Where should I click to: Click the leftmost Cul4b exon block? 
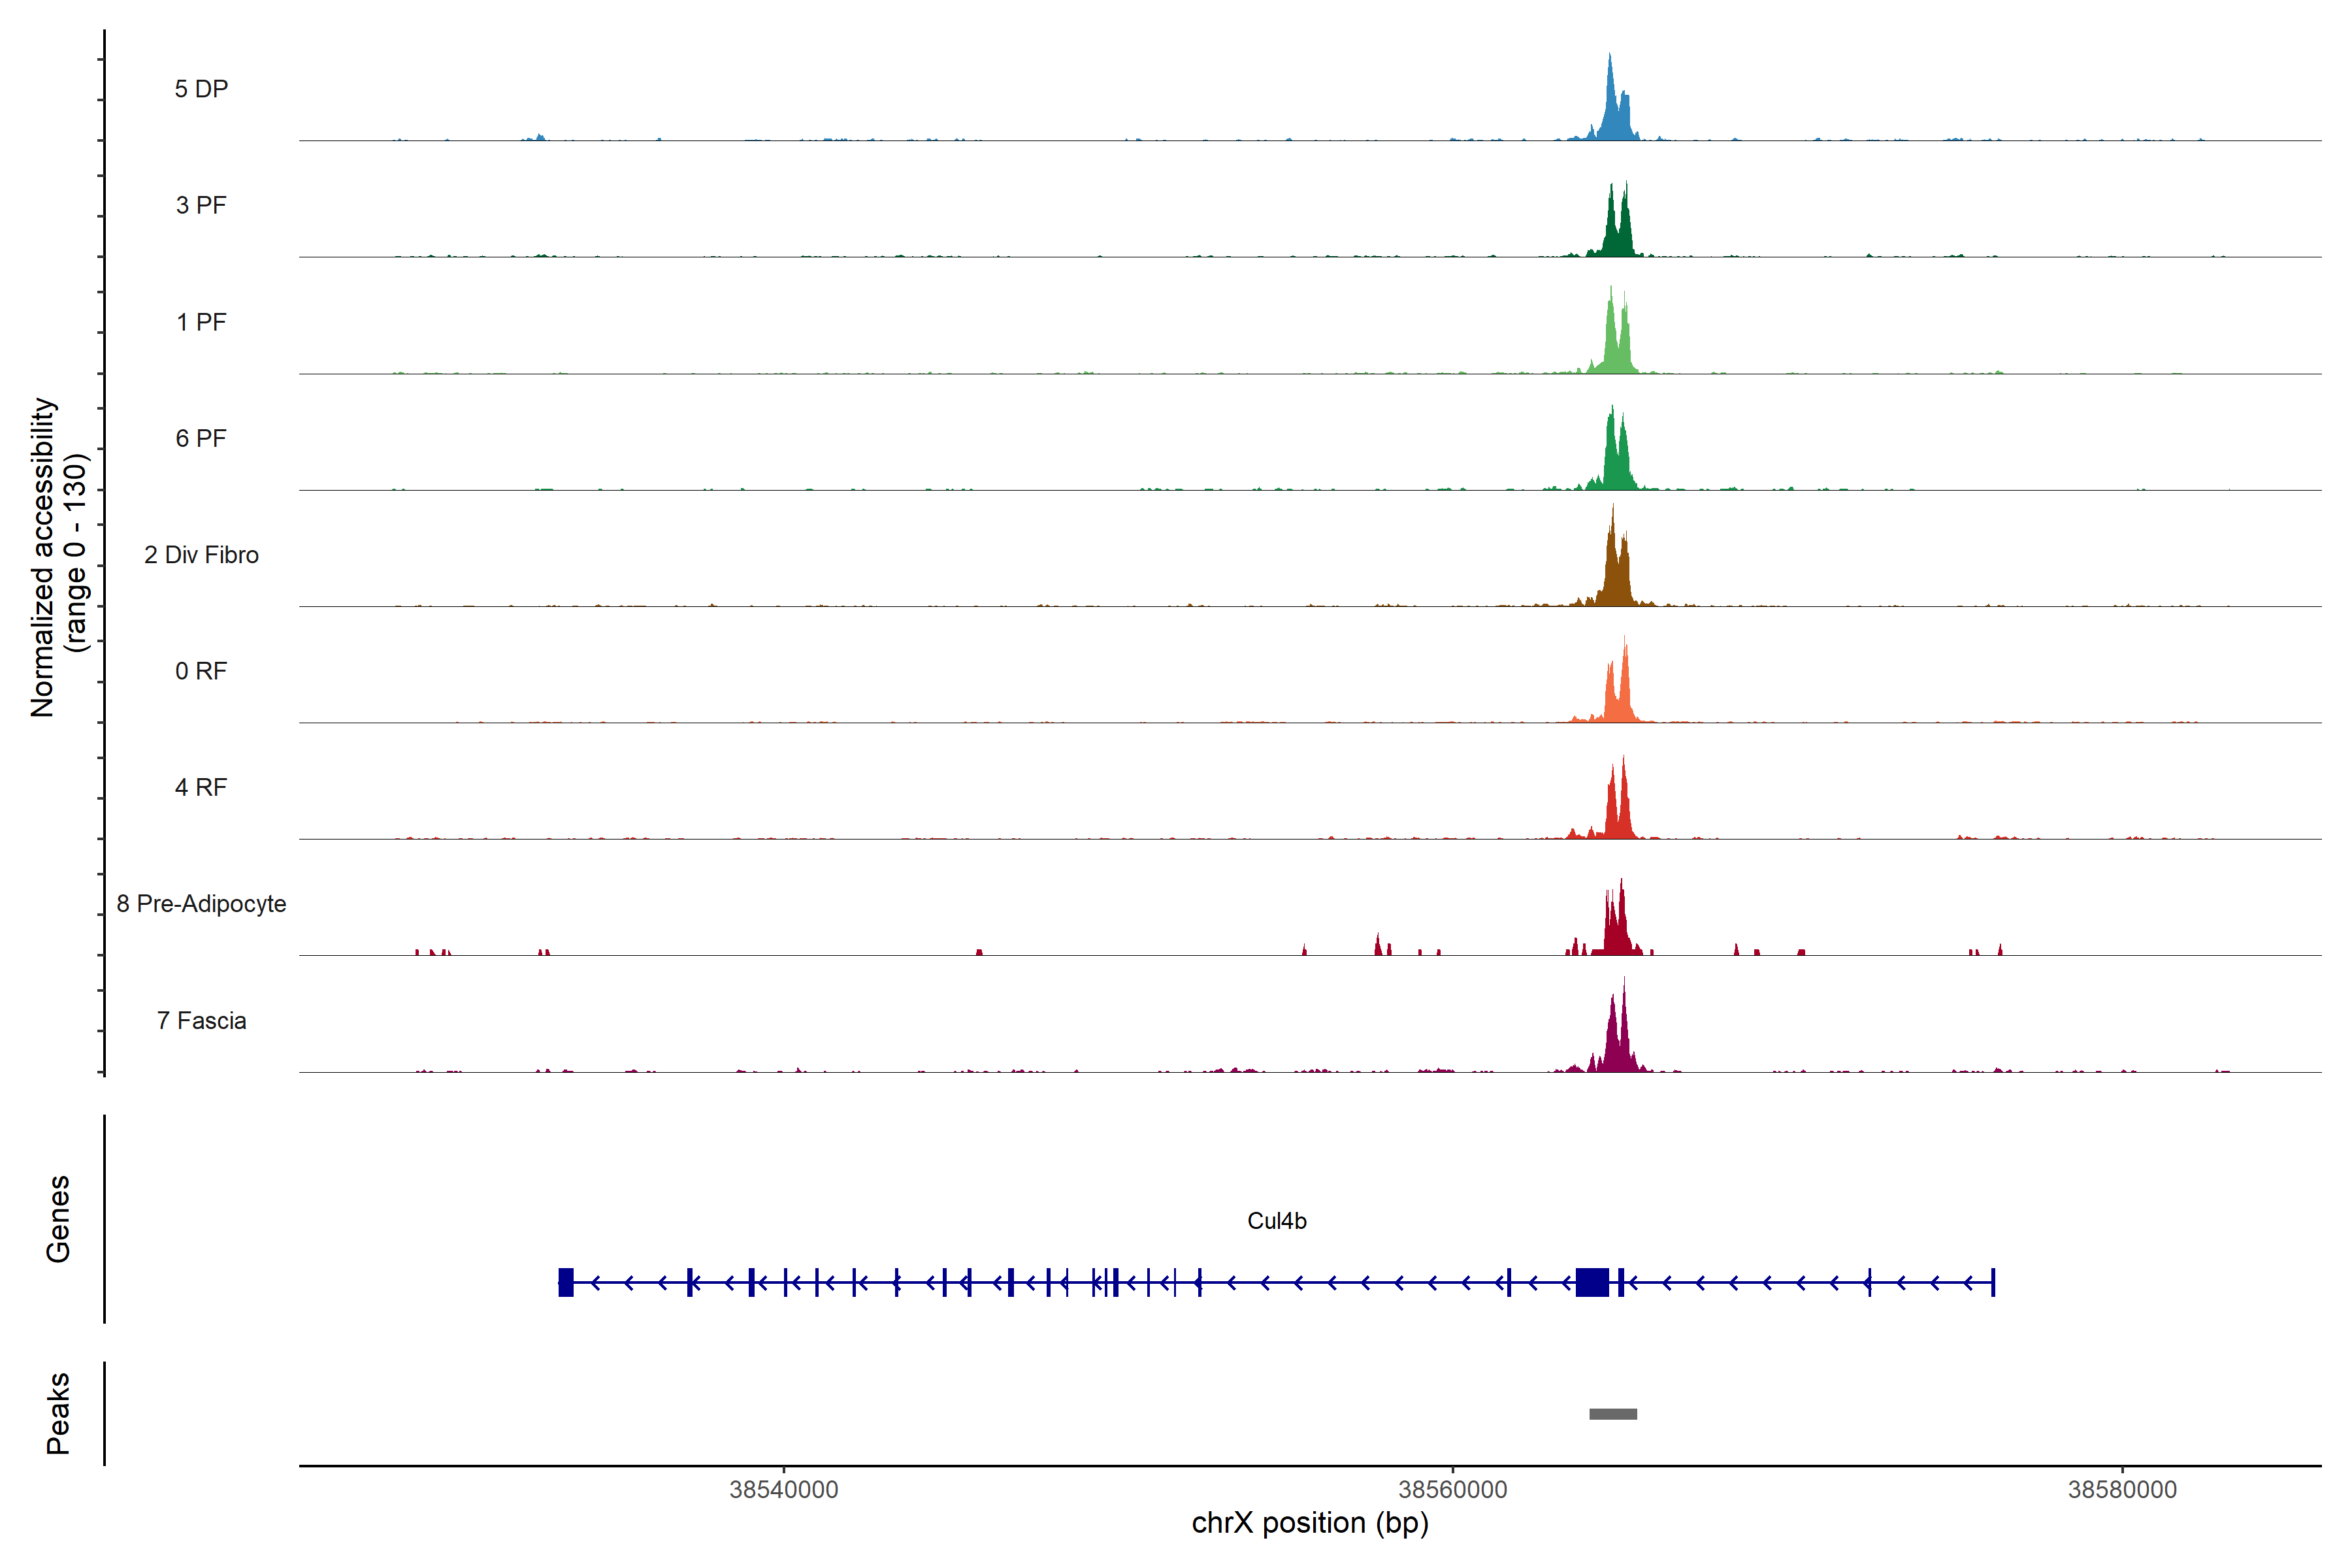tap(566, 1282)
